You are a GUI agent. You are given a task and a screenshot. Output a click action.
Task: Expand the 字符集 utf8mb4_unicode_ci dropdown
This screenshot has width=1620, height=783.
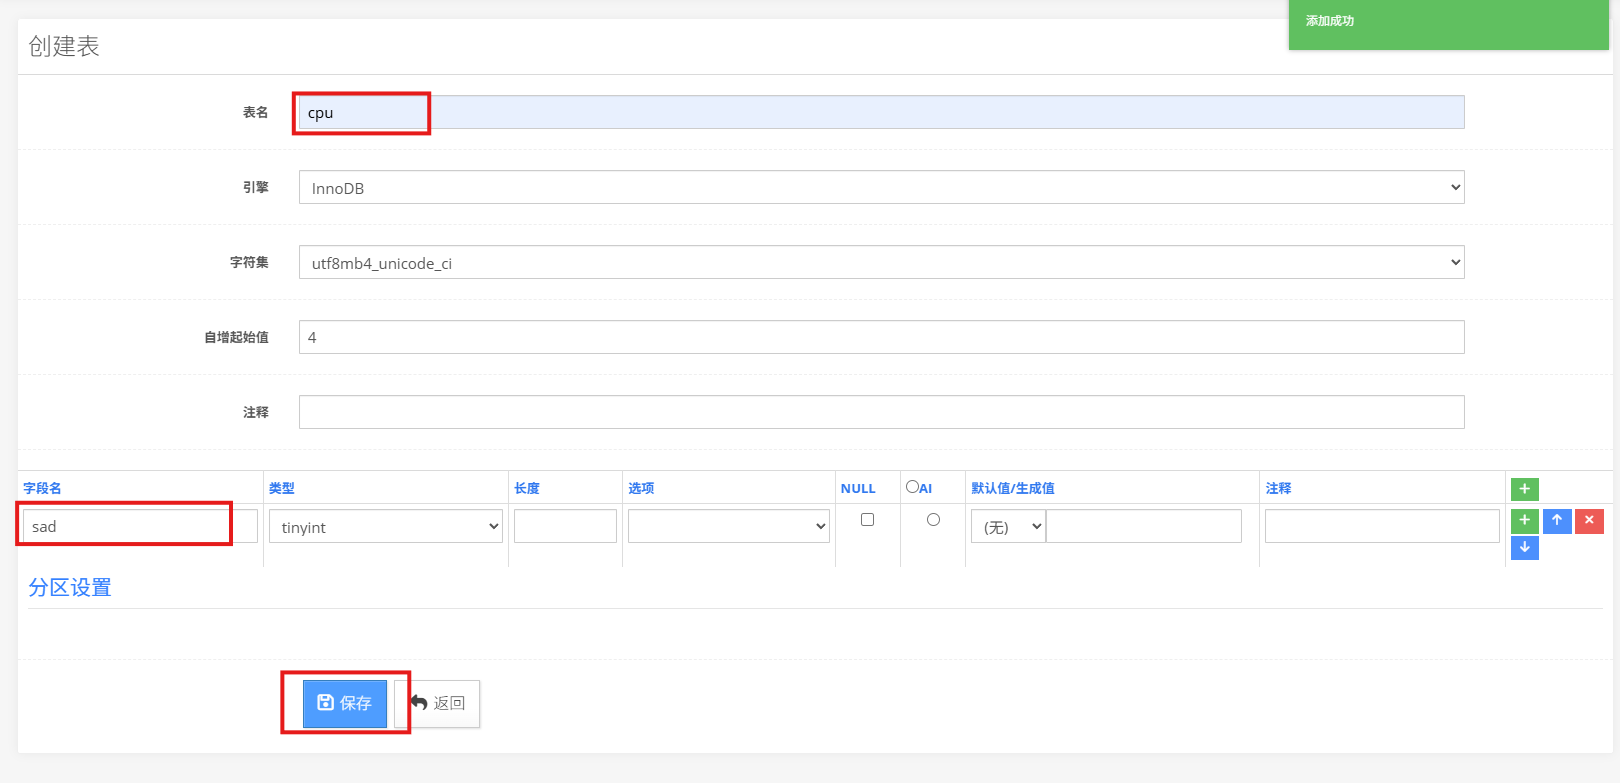click(880, 263)
